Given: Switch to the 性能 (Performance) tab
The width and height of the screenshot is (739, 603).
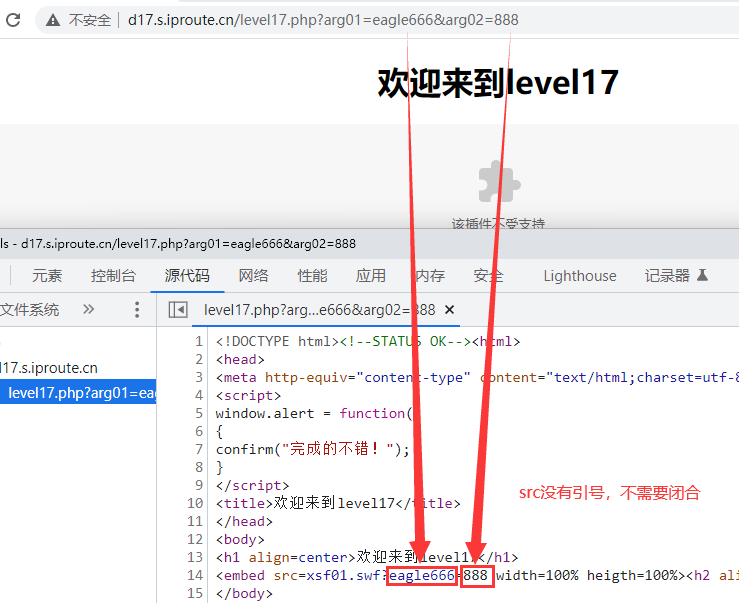Looking at the screenshot, I should click(312, 276).
